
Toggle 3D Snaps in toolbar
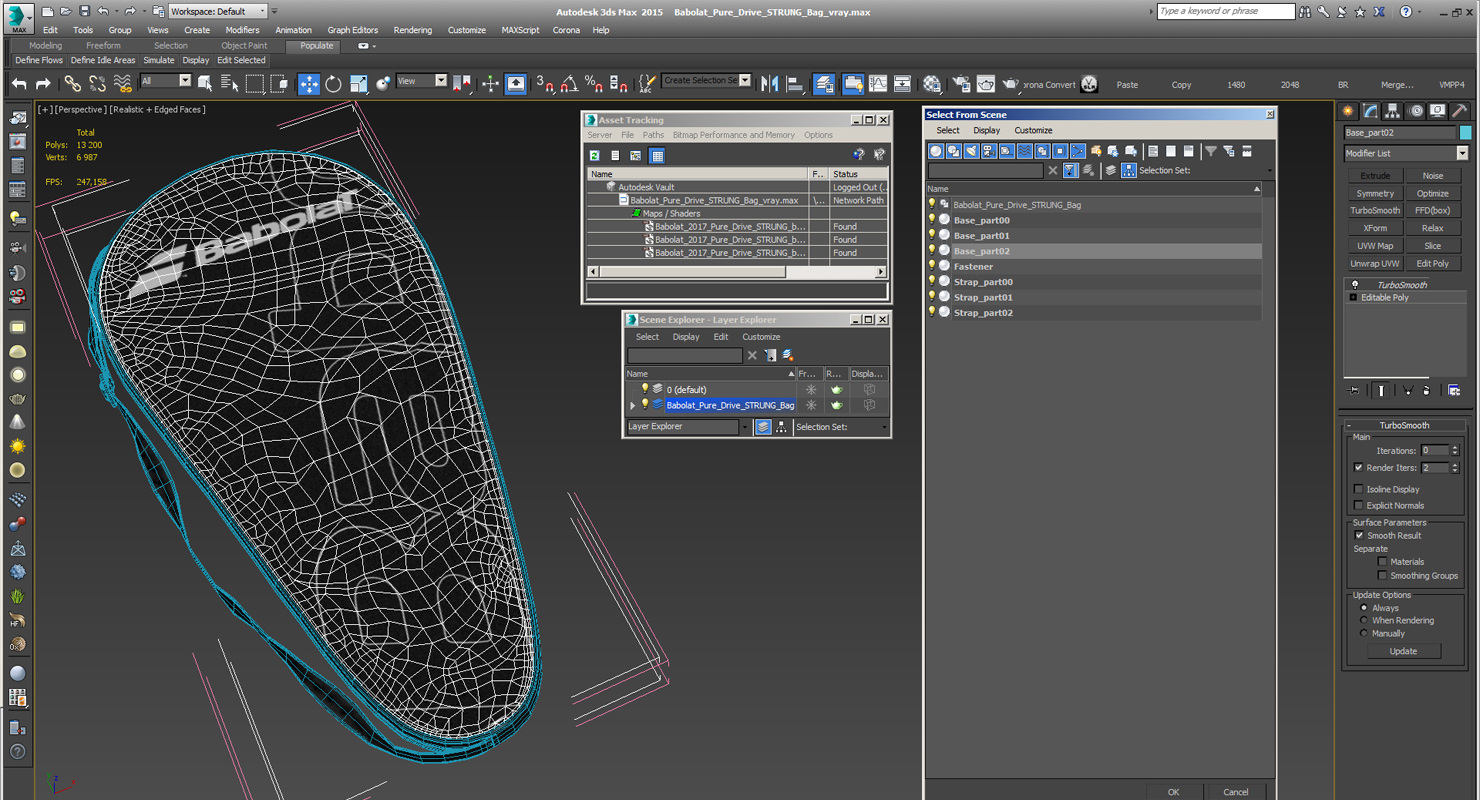(545, 84)
